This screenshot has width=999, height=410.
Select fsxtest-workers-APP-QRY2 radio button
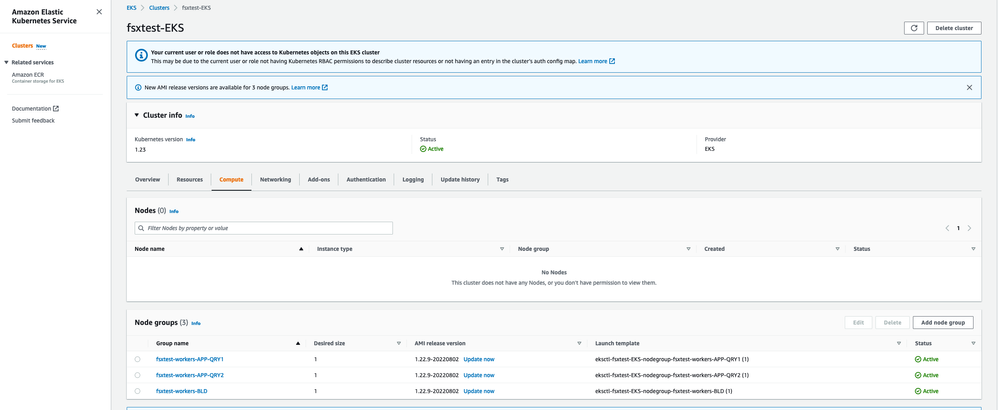tap(138, 375)
